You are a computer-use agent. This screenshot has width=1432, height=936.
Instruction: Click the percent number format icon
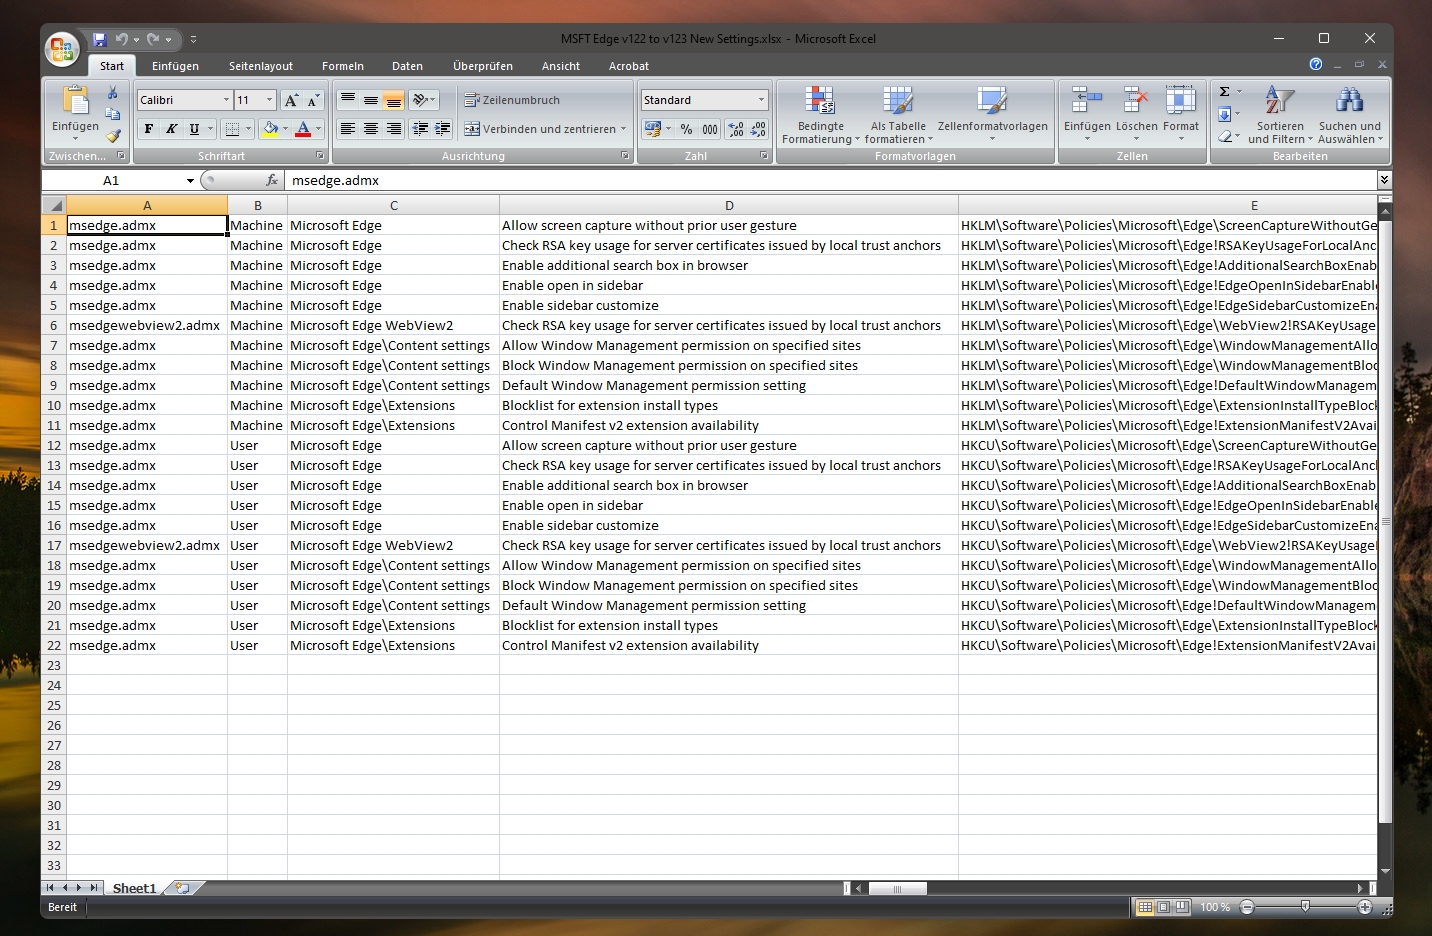686,129
